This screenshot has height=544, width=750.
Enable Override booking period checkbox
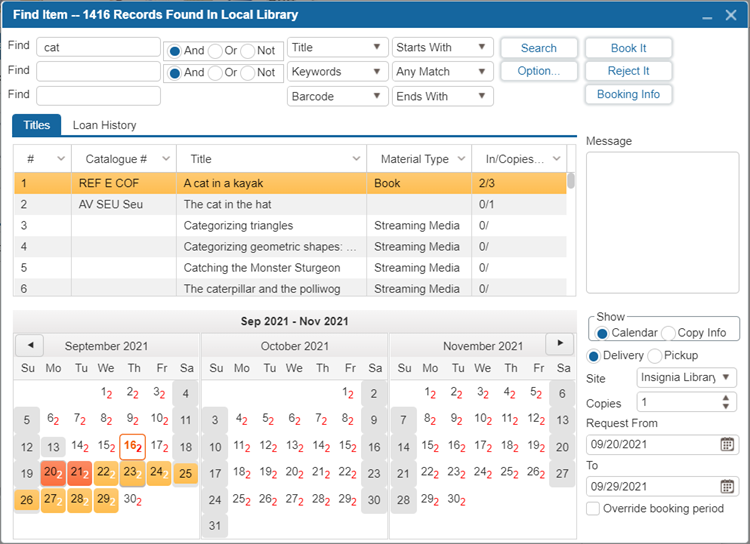point(594,509)
